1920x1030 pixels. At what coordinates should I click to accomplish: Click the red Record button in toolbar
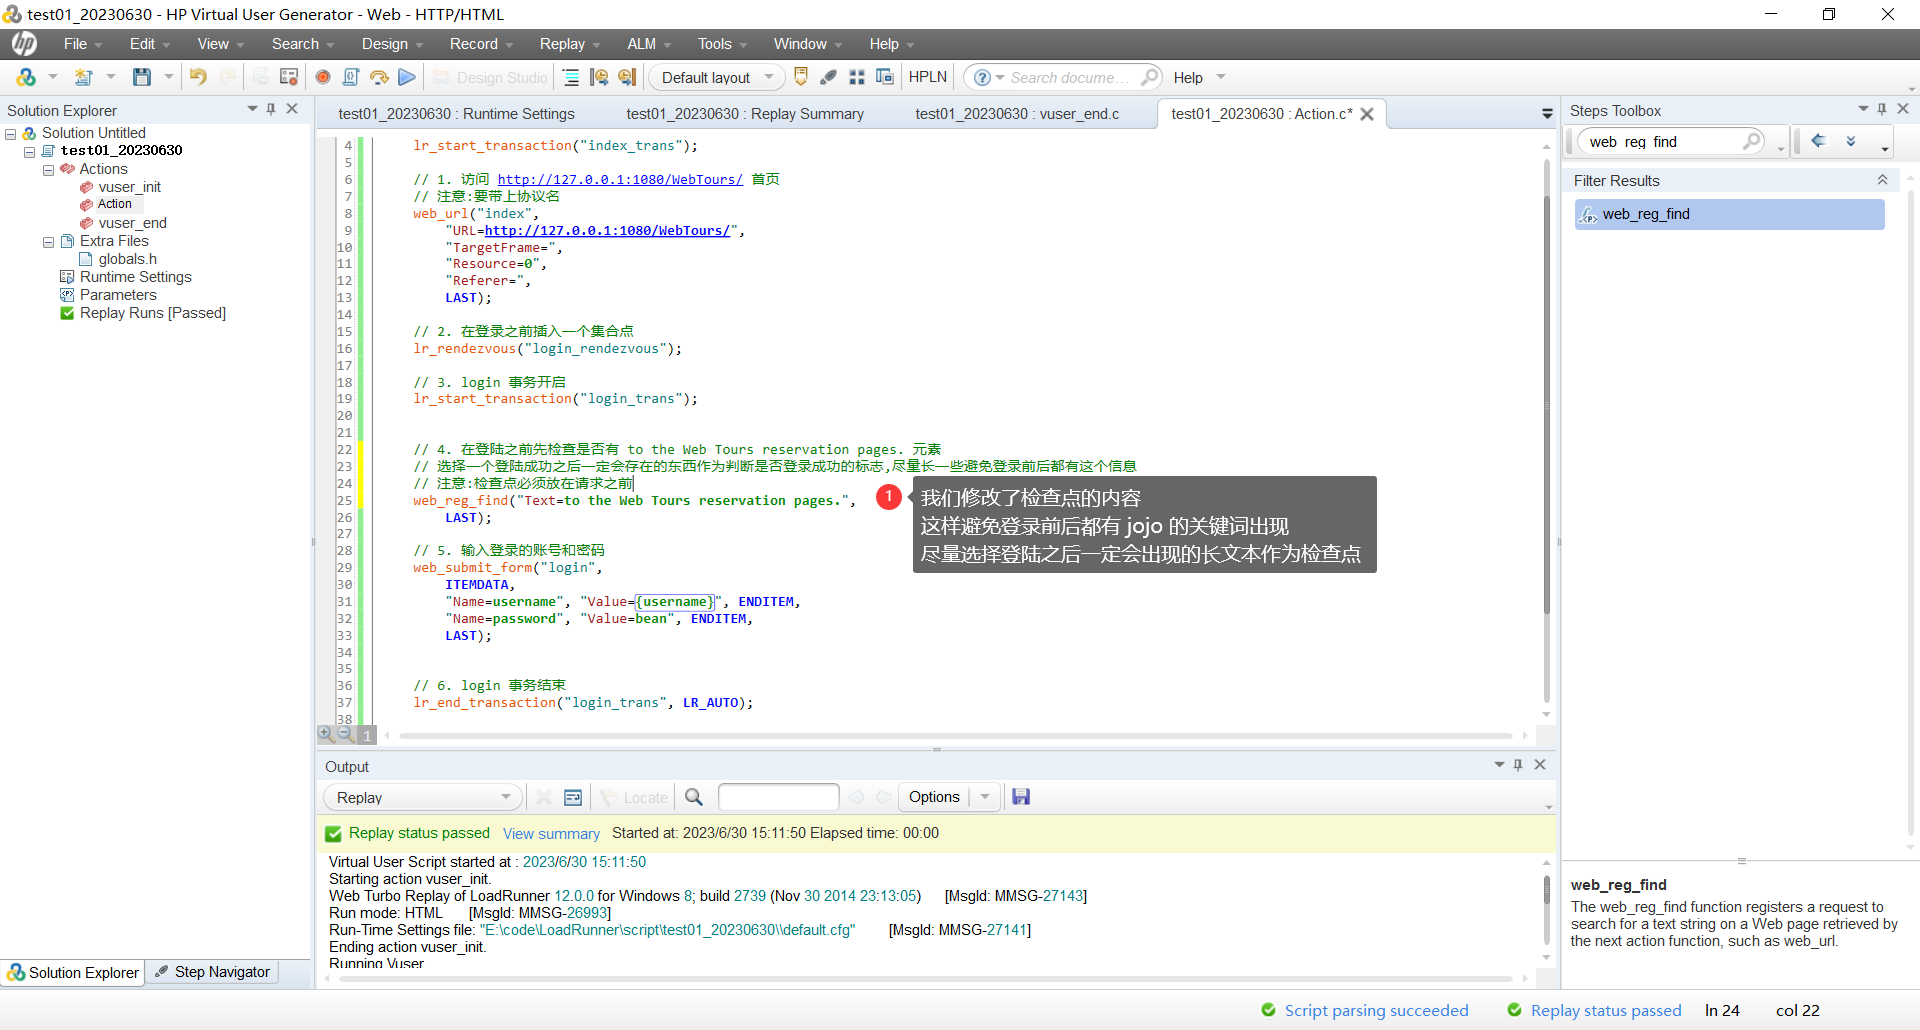pyautogui.click(x=323, y=77)
